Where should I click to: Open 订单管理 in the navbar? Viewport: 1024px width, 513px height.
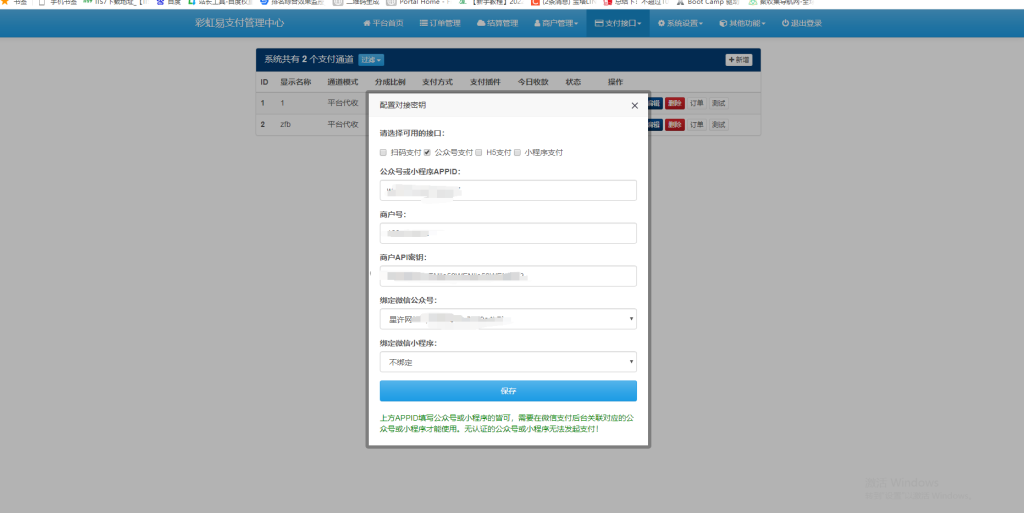[x=440, y=23]
